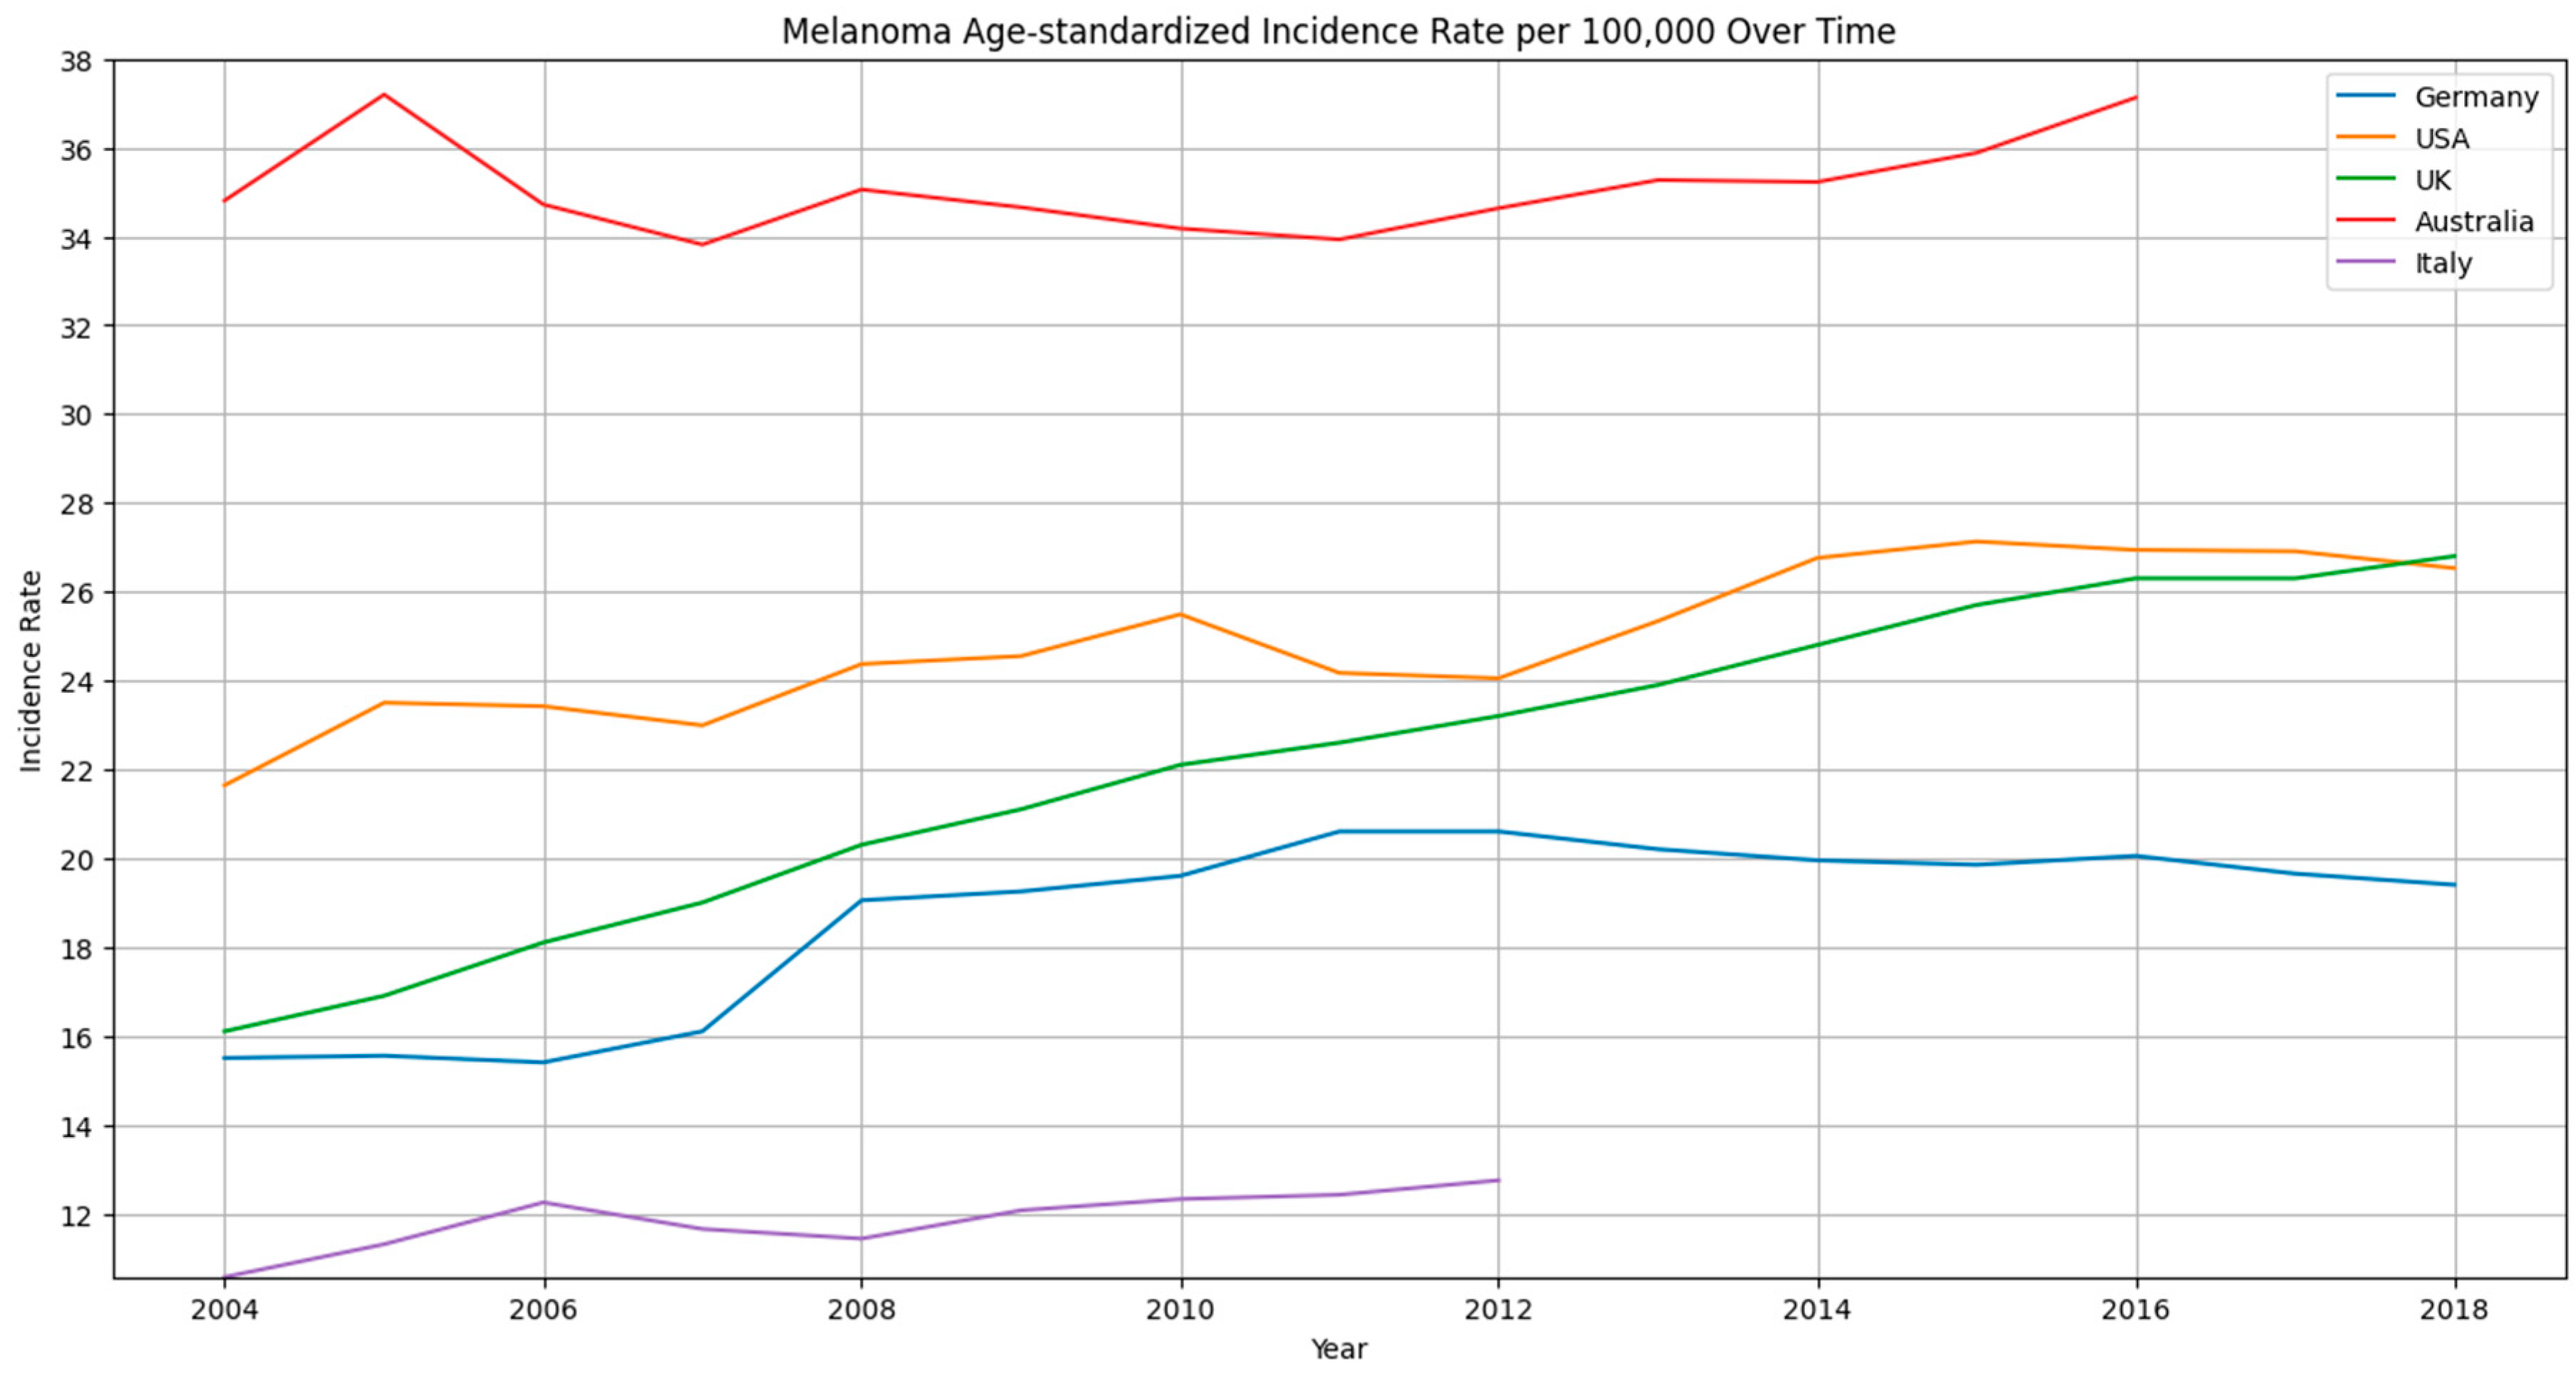
Task: Click the Italy line endpoint at 2012
Action: point(1497,1180)
